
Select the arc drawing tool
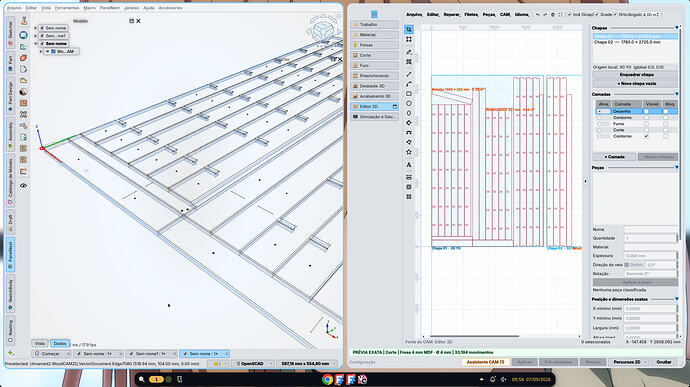click(x=409, y=84)
